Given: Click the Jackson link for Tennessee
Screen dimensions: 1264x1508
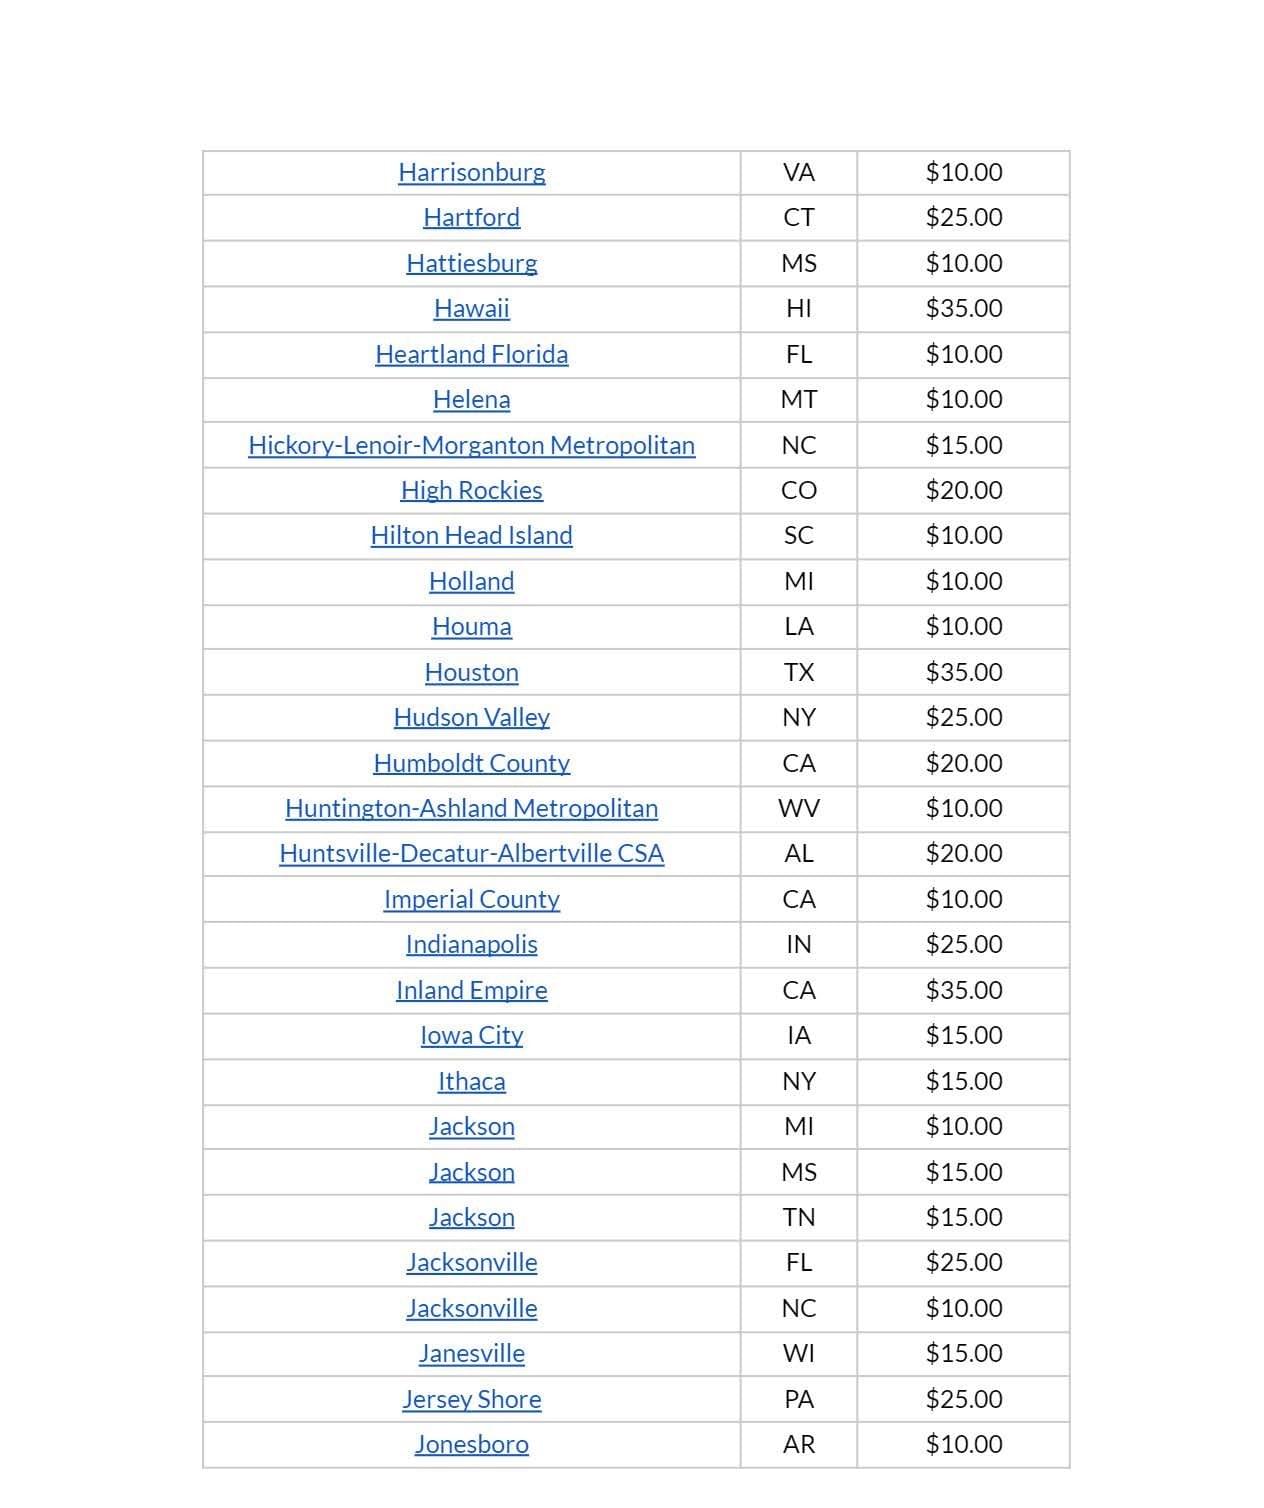Looking at the screenshot, I should pos(471,1217).
